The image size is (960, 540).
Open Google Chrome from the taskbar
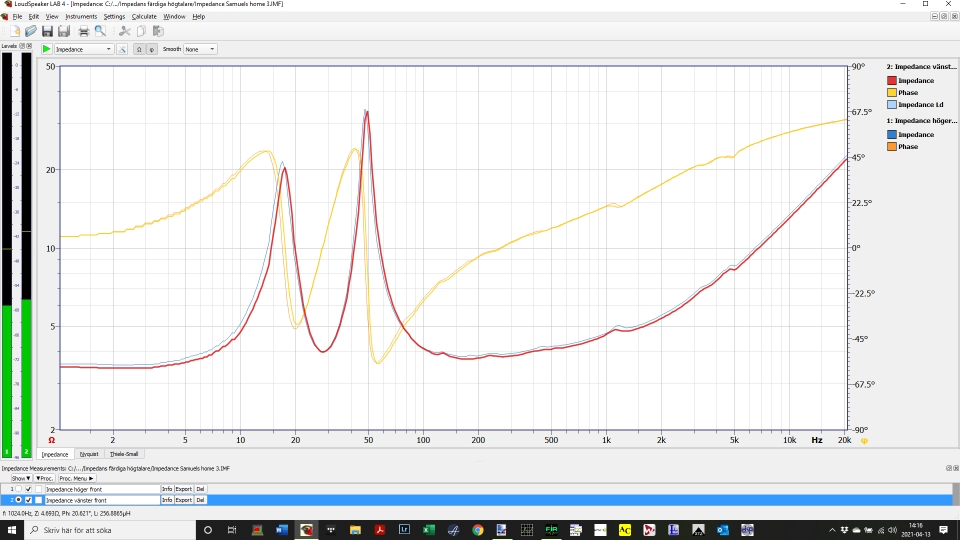coord(478,530)
